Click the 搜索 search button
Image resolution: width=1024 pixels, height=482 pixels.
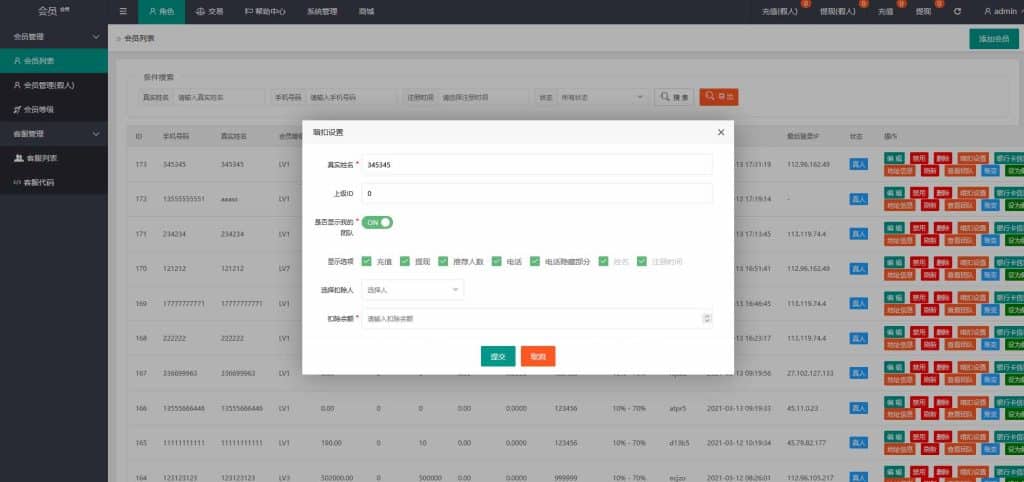[674, 97]
